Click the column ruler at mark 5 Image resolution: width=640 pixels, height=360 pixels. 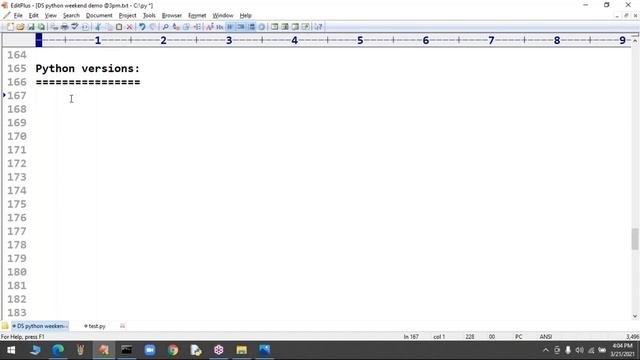(360, 40)
